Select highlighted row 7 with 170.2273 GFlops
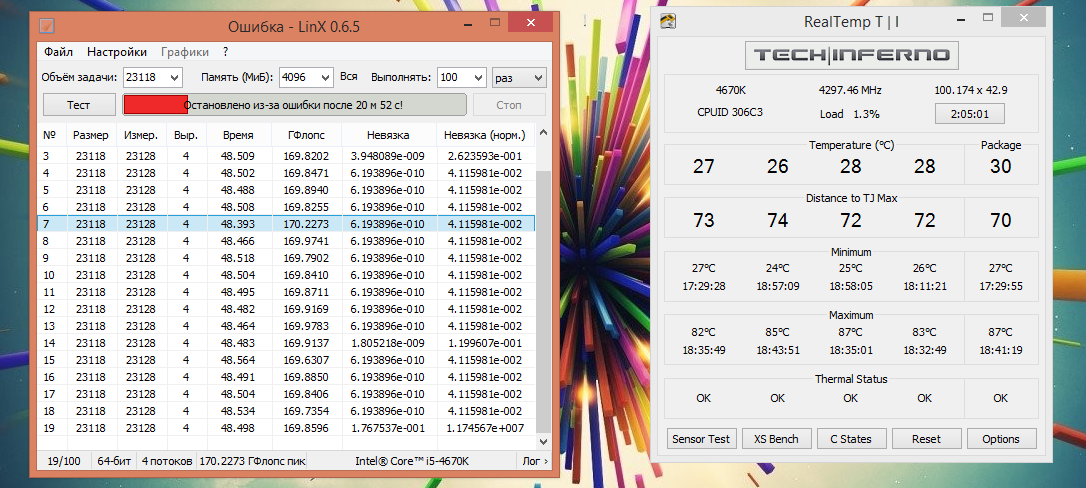Viewport: 1086px width, 488px height. pos(287,224)
